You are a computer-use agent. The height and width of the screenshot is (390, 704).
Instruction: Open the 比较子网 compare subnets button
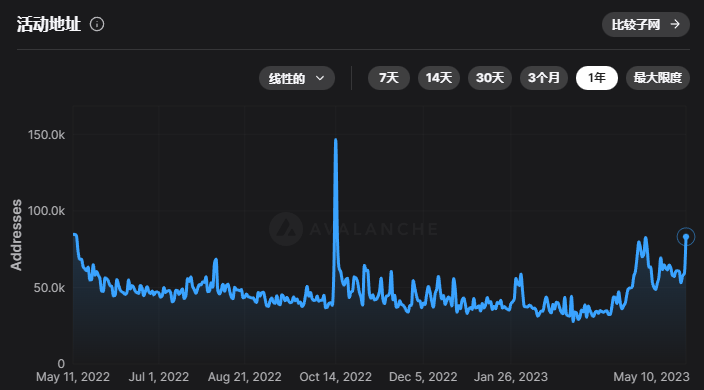pyautogui.click(x=646, y=25)
